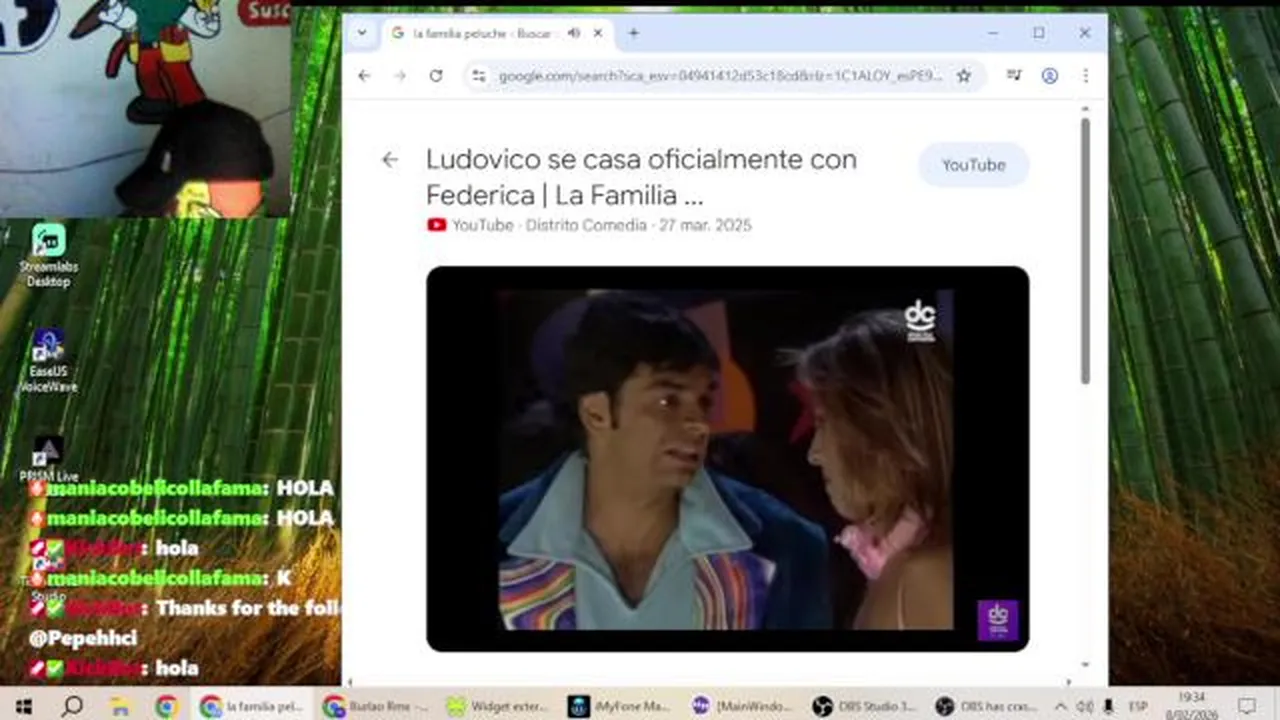
Task: Click 'Distrito Comedia' channel text
Action: tap(586, 225)
